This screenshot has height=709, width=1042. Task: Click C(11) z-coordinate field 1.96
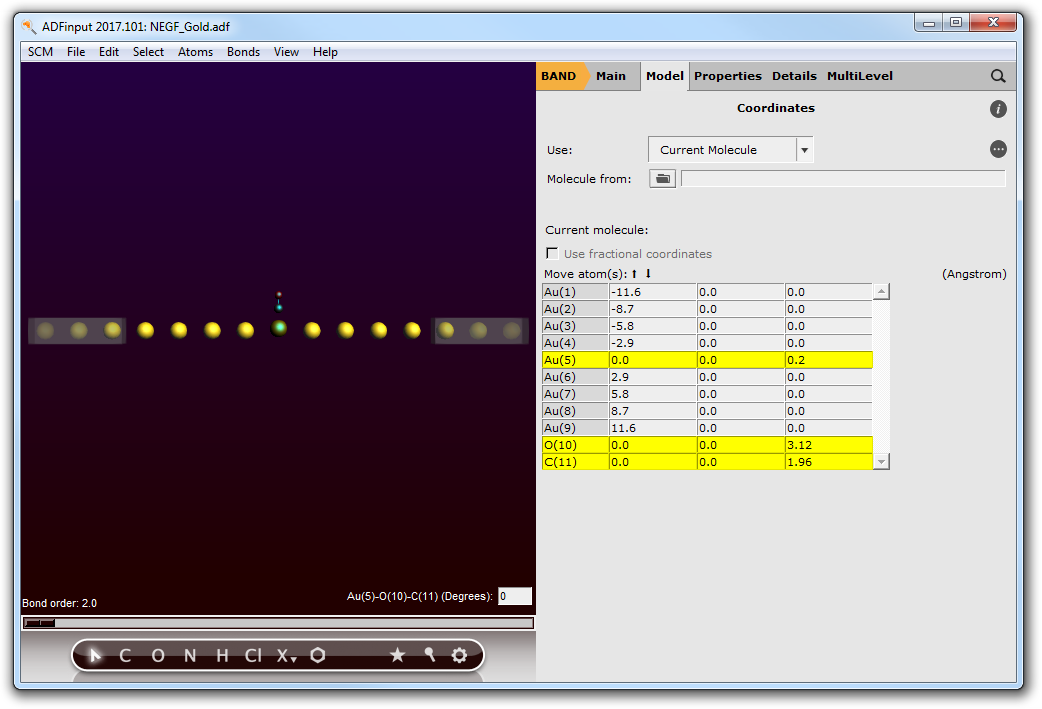[x=828, y=462]
